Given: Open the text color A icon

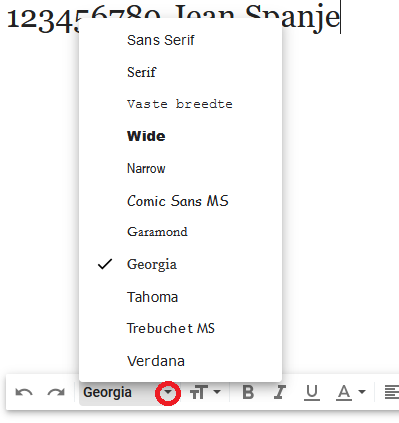Looking at the screenshot, I should point(344,393).
